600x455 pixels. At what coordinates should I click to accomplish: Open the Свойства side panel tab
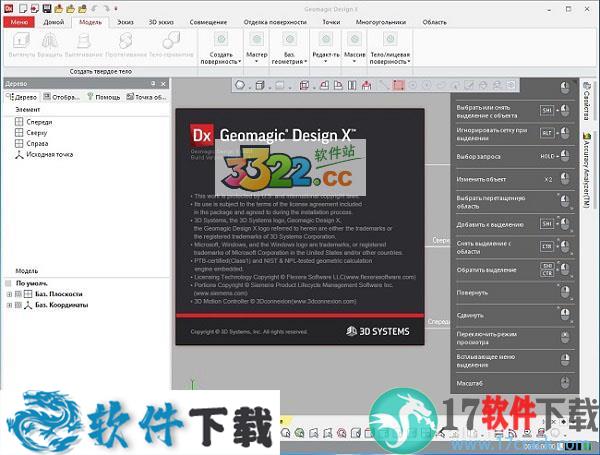click(587, 100)
